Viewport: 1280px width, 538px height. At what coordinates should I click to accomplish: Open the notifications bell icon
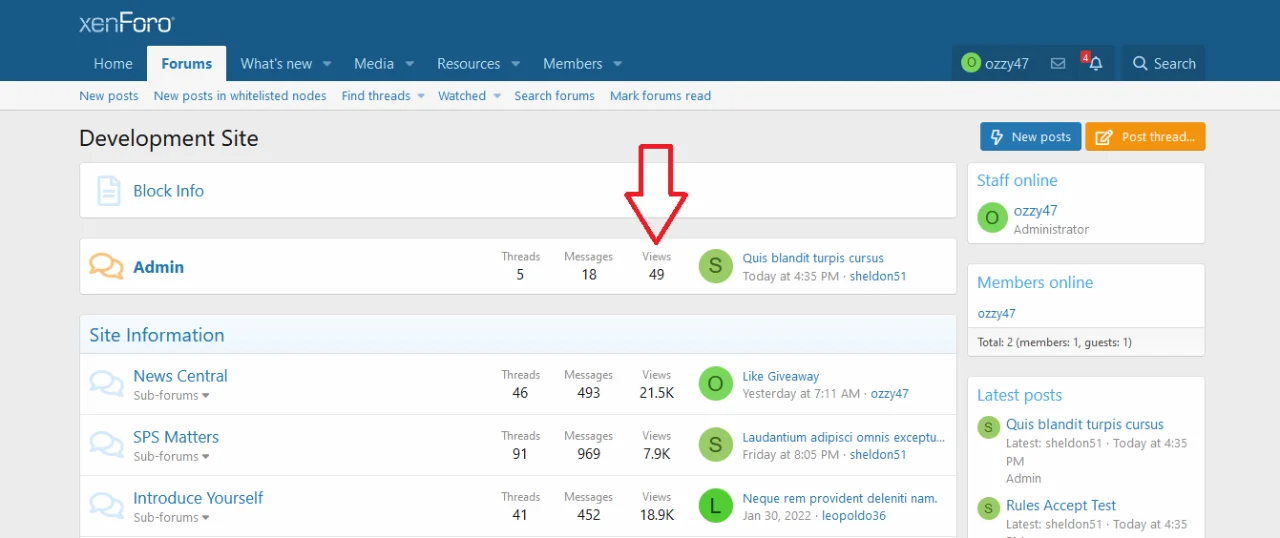tap(1095, 64)
